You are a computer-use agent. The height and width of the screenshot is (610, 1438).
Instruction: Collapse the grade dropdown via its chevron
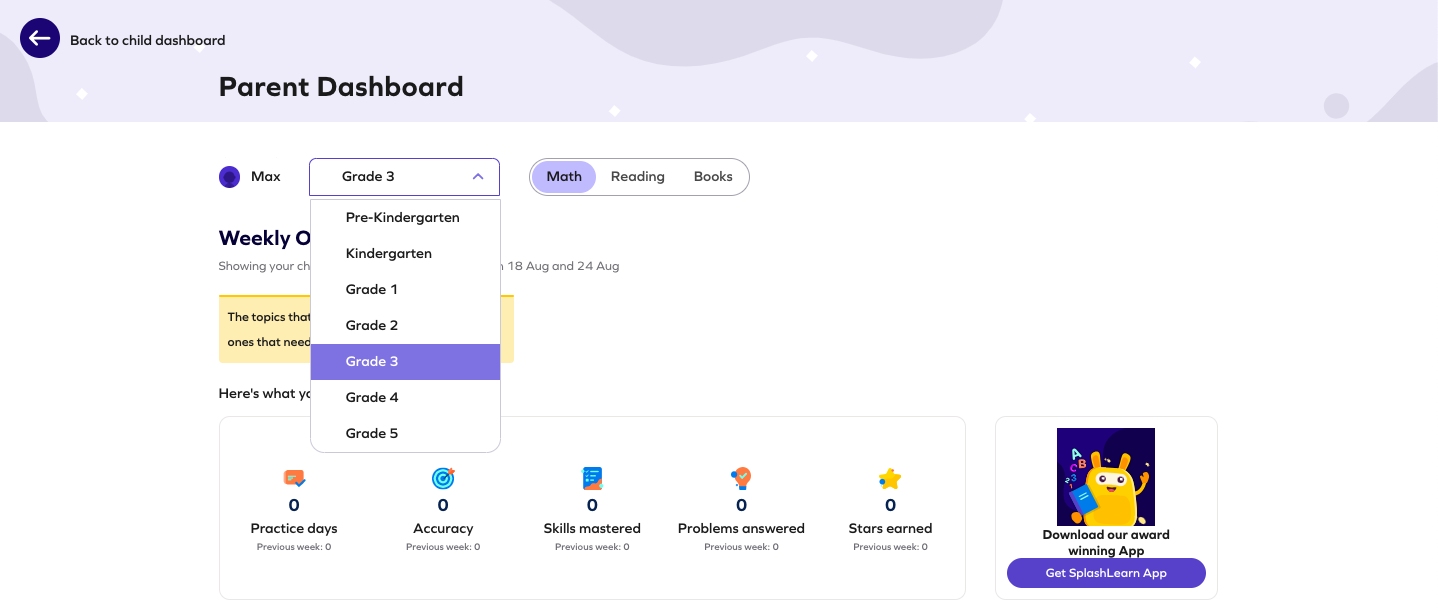478,176
